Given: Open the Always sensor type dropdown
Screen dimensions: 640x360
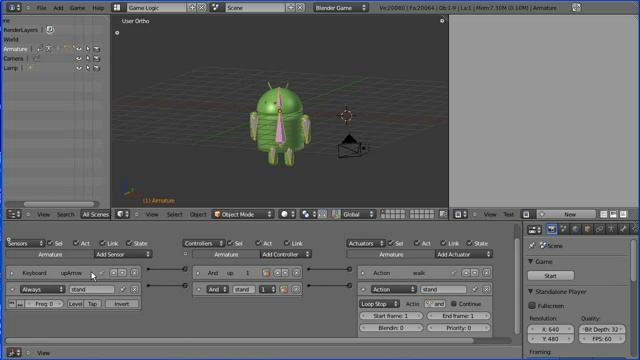Looking at the screenshot, I should 42,289.
